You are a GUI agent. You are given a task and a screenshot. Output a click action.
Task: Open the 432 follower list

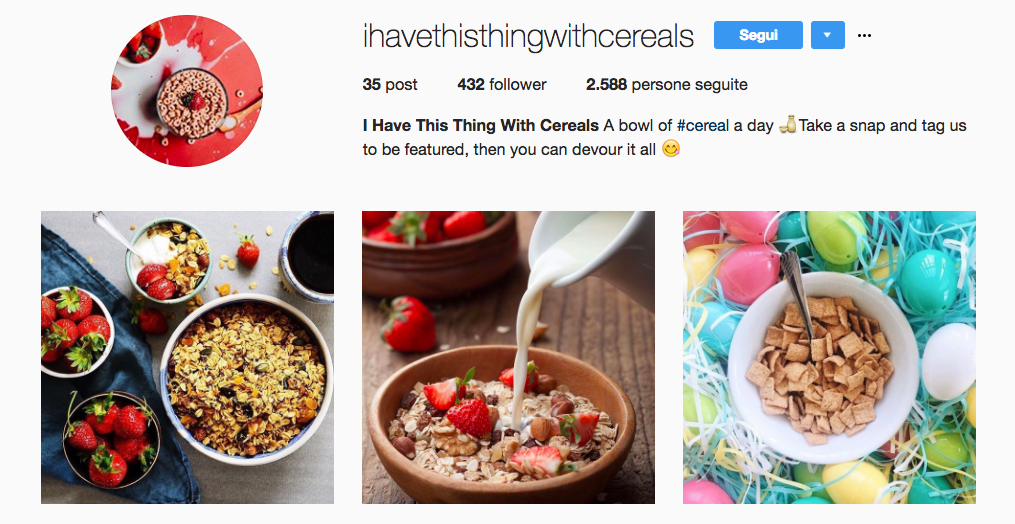(x=502, y=85)
